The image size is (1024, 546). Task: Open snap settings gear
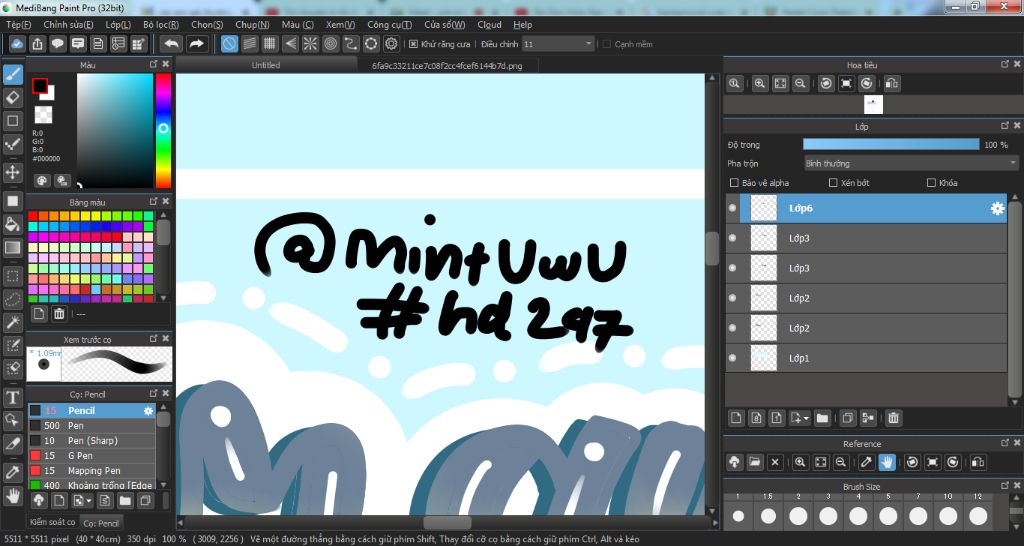point(391,44)
